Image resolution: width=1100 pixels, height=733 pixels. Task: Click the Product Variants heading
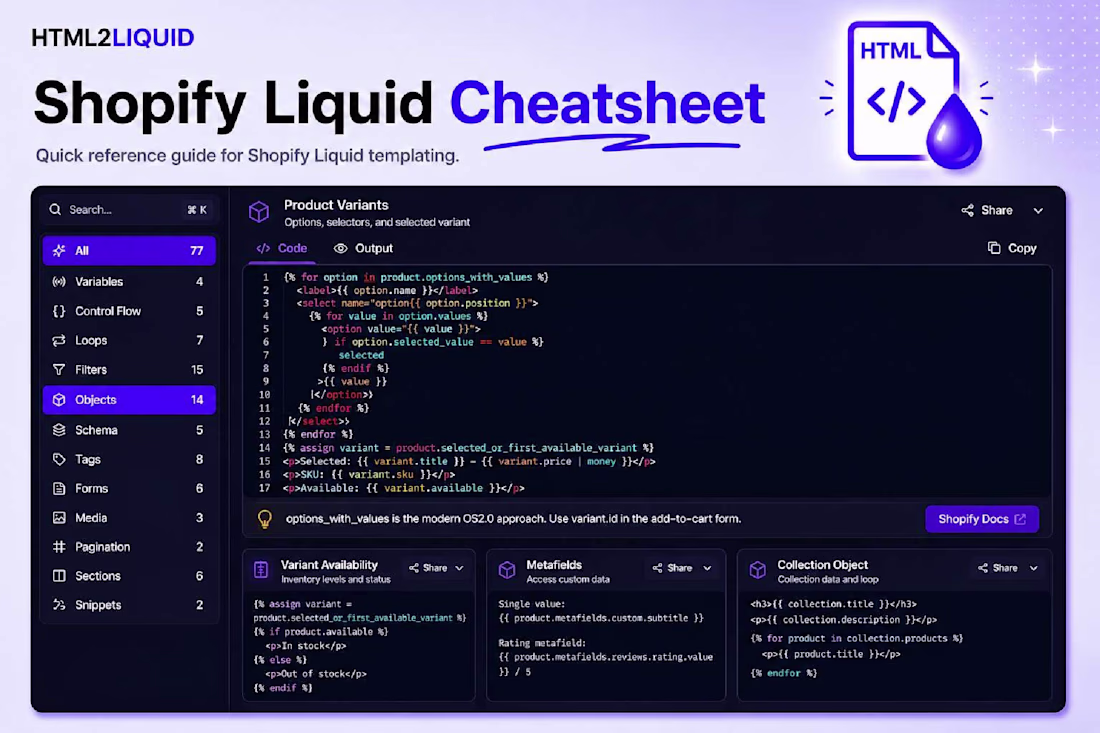pos(336,206)
